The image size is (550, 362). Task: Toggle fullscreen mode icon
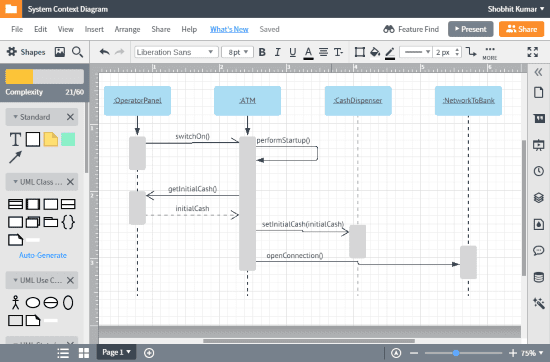tap(532, 52)
